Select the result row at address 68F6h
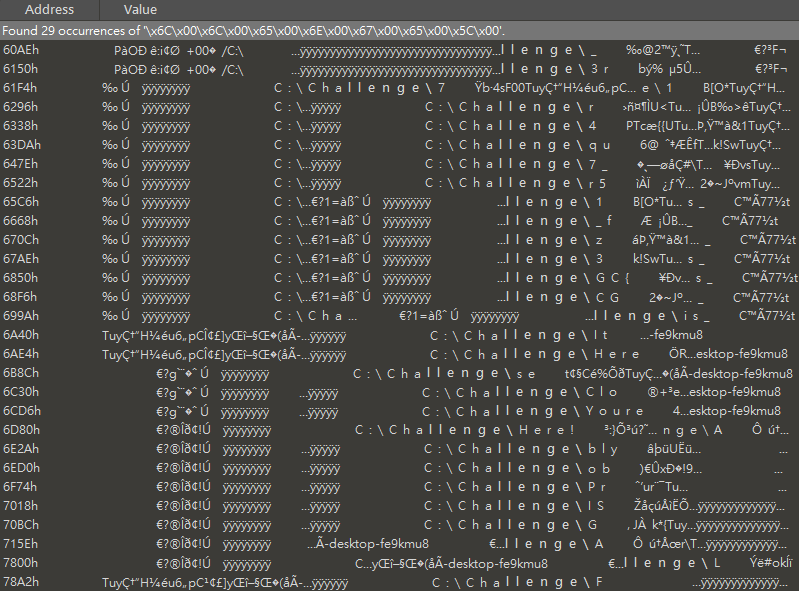The height and width of the screenshot is (591, 799). [400, 297]
